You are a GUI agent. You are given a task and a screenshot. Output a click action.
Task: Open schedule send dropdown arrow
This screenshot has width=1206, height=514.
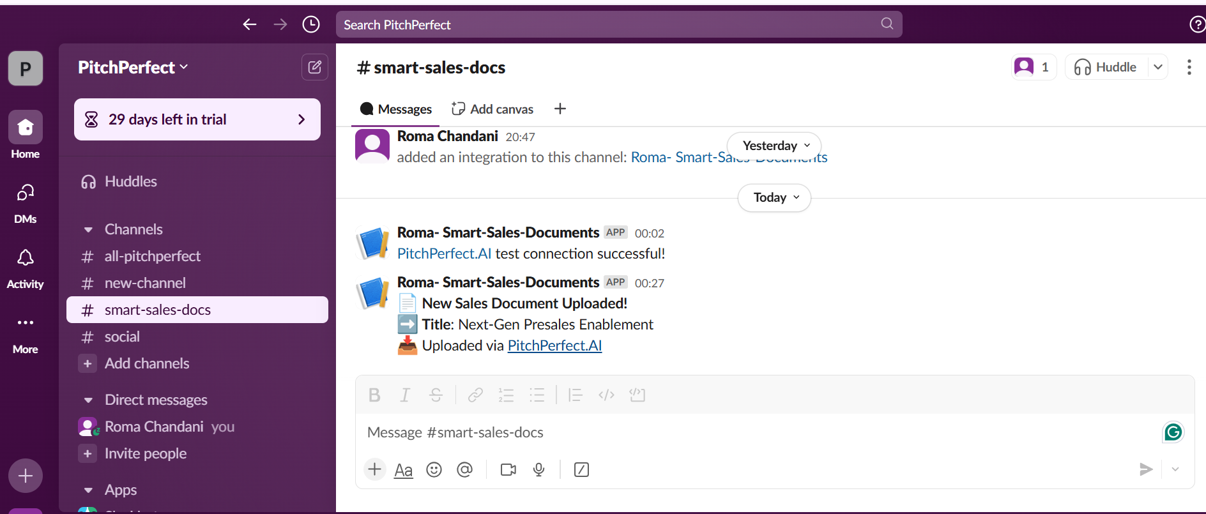1175,469
